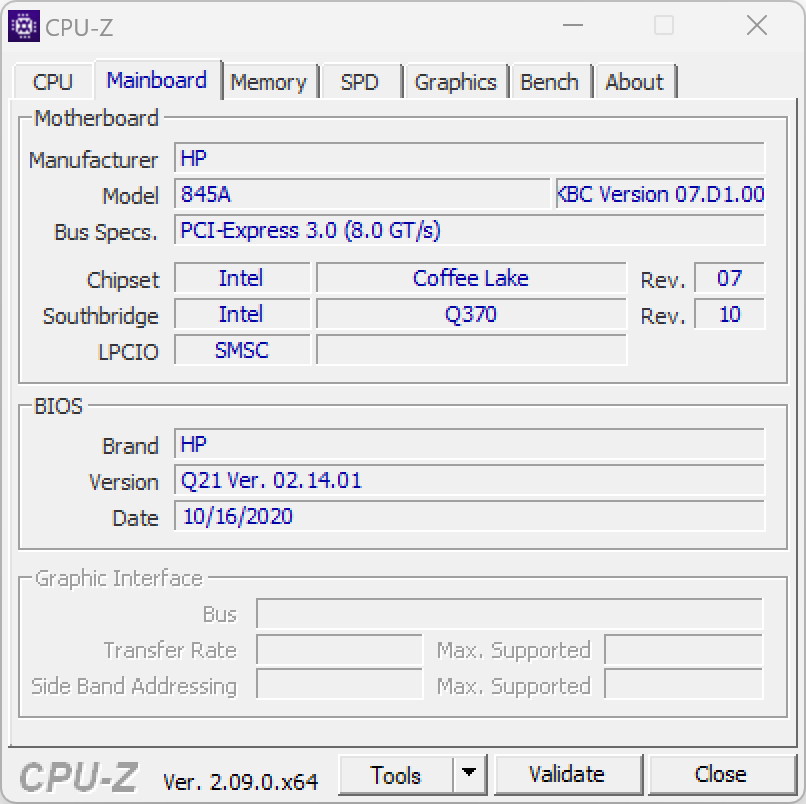806x804 pixels.
Task: Click the Side Band Max. Supported field
Action: [x=684, y=684]
